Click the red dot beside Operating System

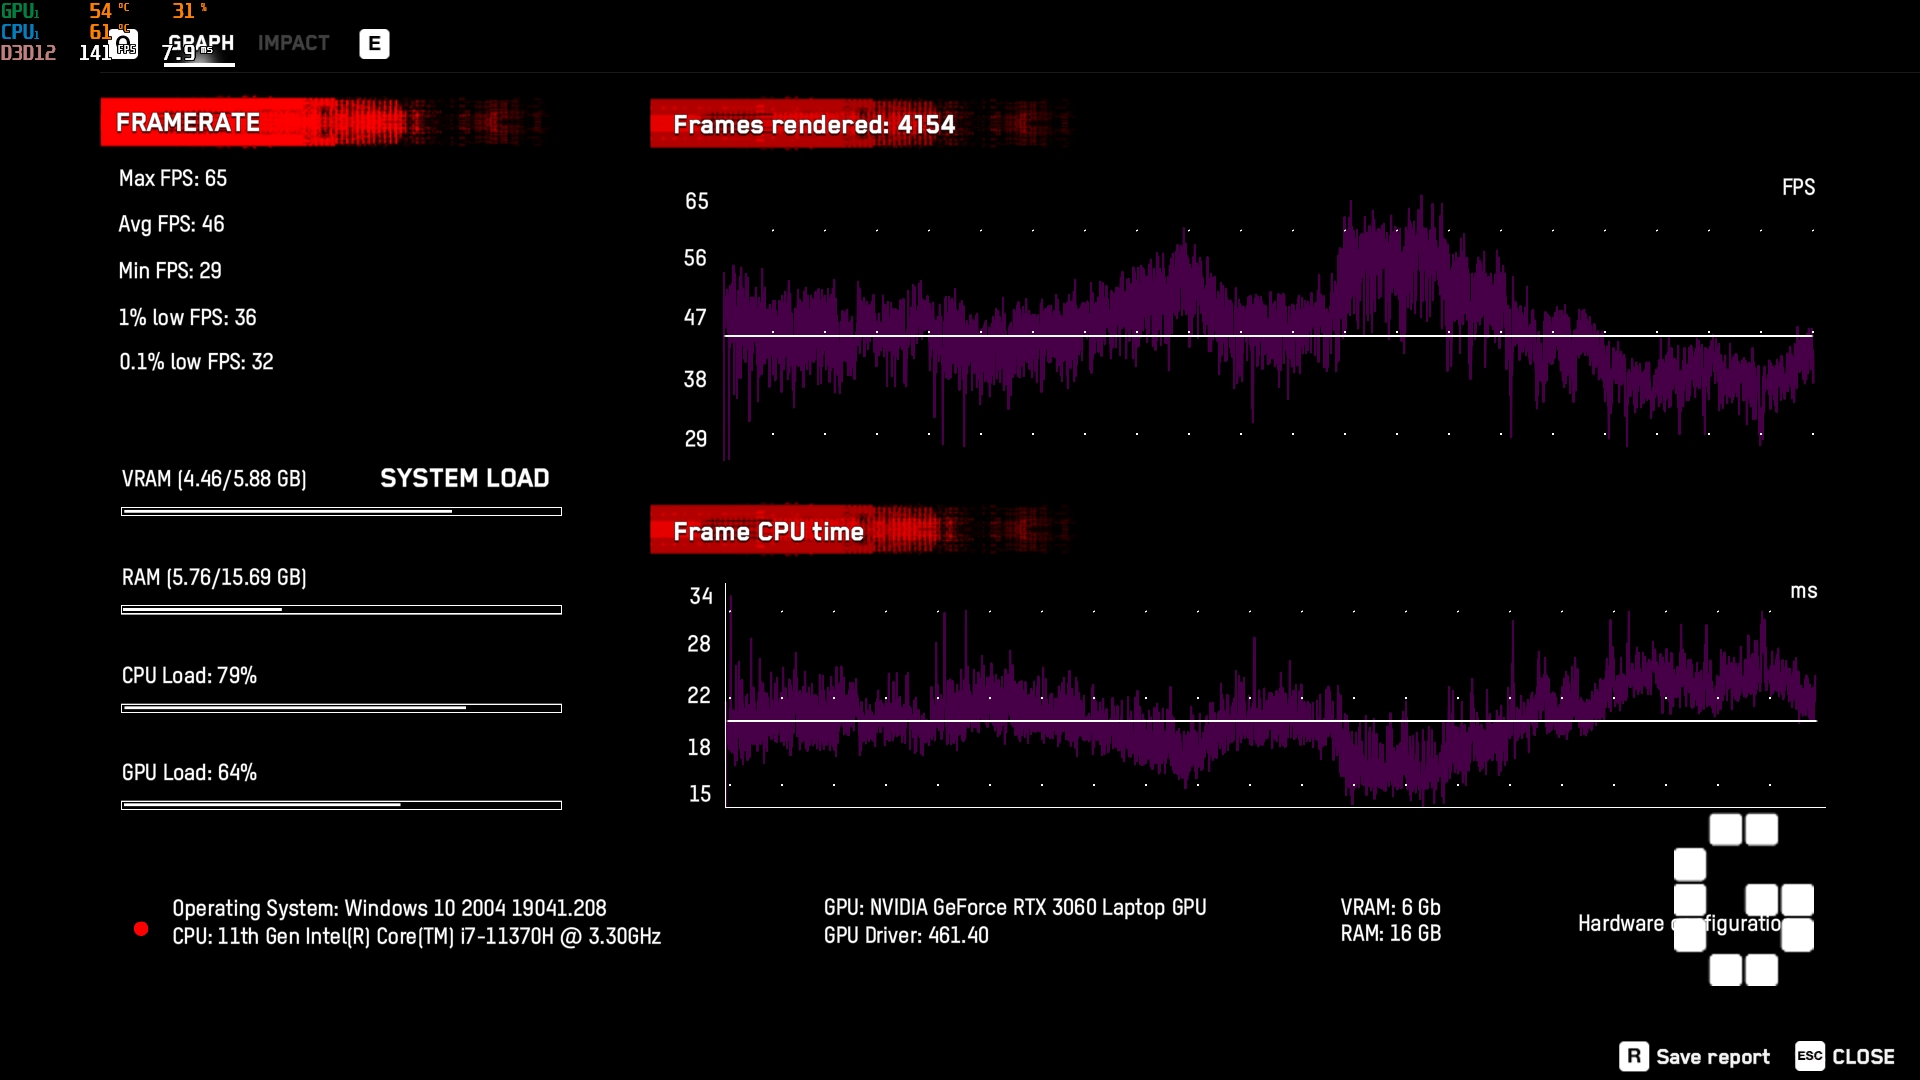[141, 929]
